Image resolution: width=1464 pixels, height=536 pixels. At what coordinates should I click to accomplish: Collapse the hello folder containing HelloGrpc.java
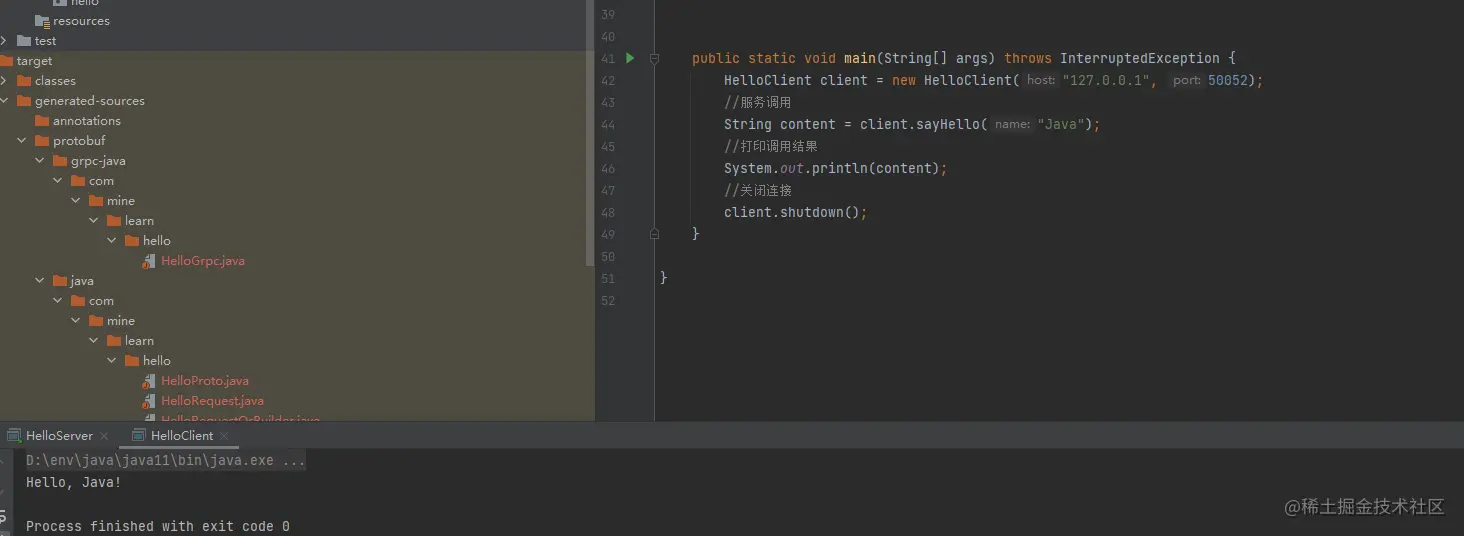pyautogui.click(x=112, y=241)
